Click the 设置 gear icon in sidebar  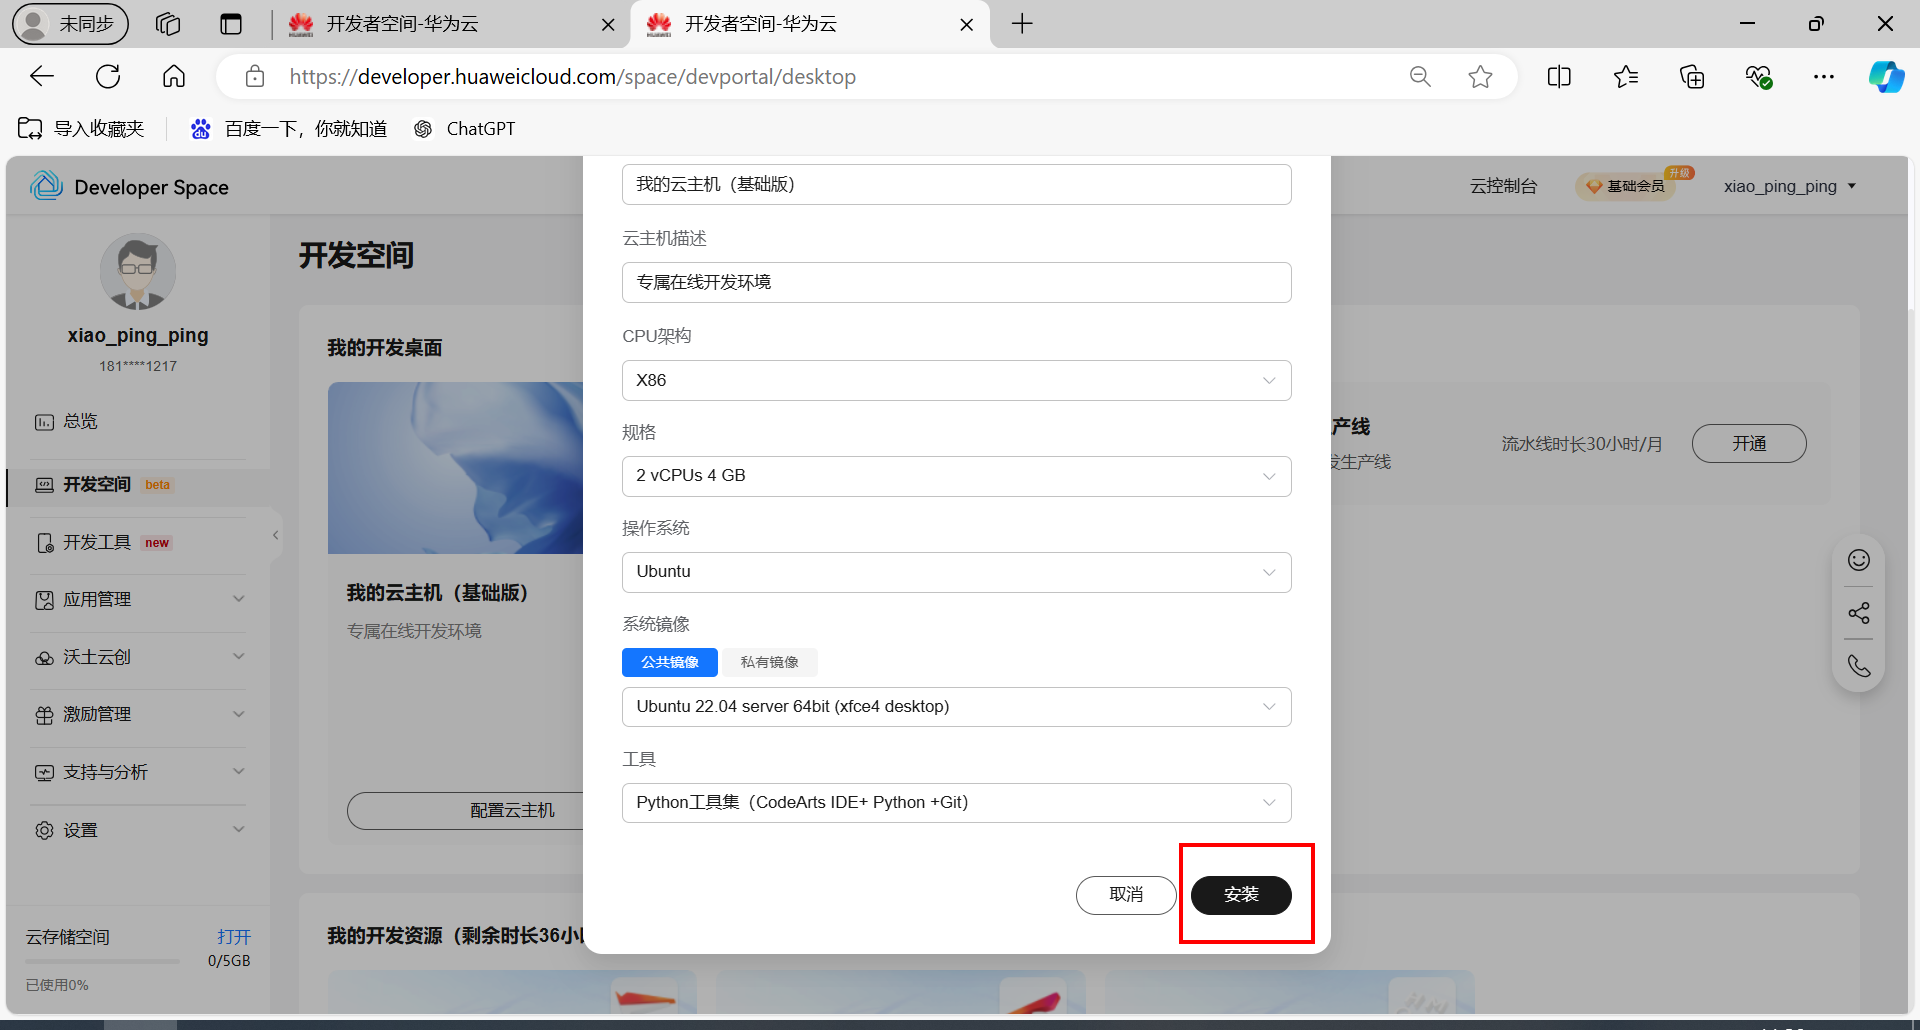click(44, 829)
